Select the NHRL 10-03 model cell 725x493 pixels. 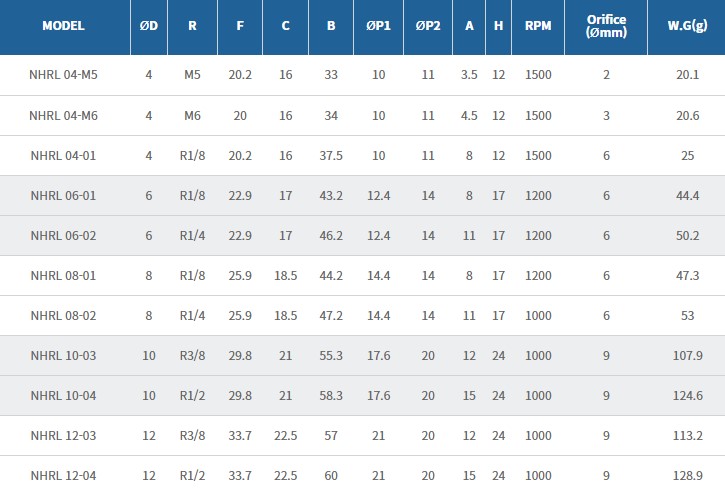(63, 355)
